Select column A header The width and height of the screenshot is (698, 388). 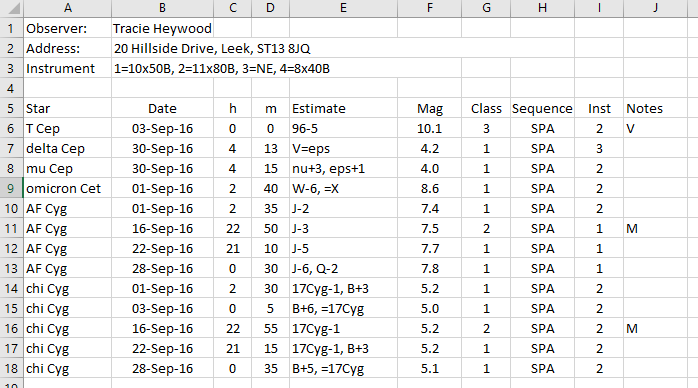[x=68, y=8]
